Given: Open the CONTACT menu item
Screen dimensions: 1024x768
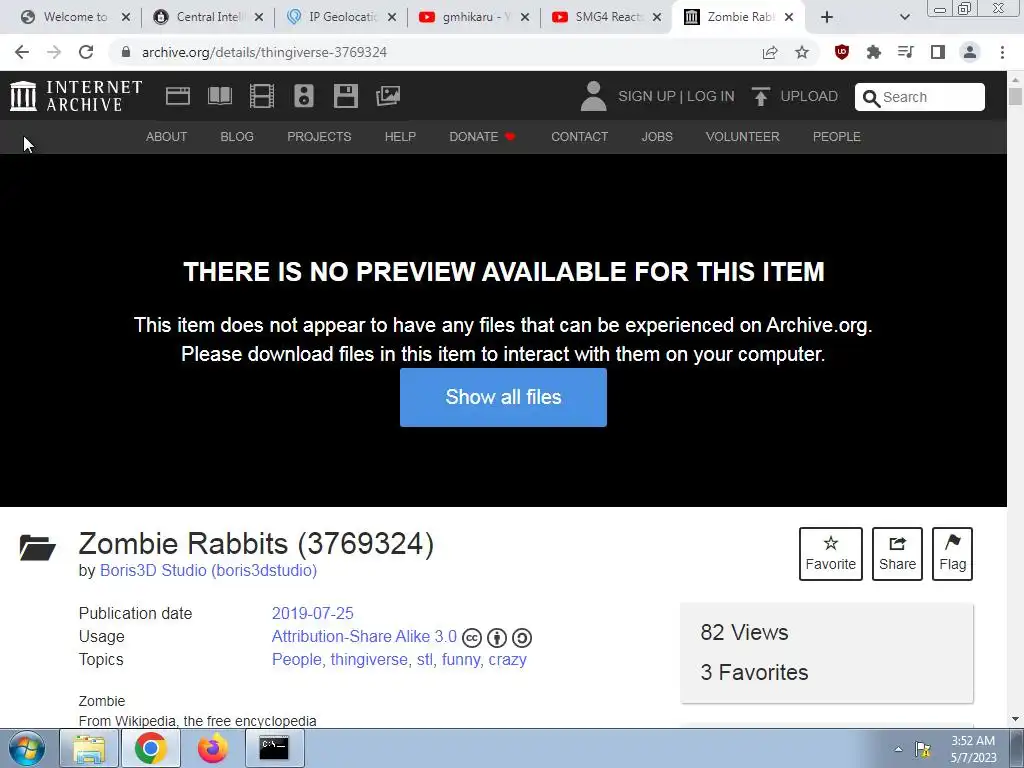Looking at the screenshot, I should pos(579,136).
